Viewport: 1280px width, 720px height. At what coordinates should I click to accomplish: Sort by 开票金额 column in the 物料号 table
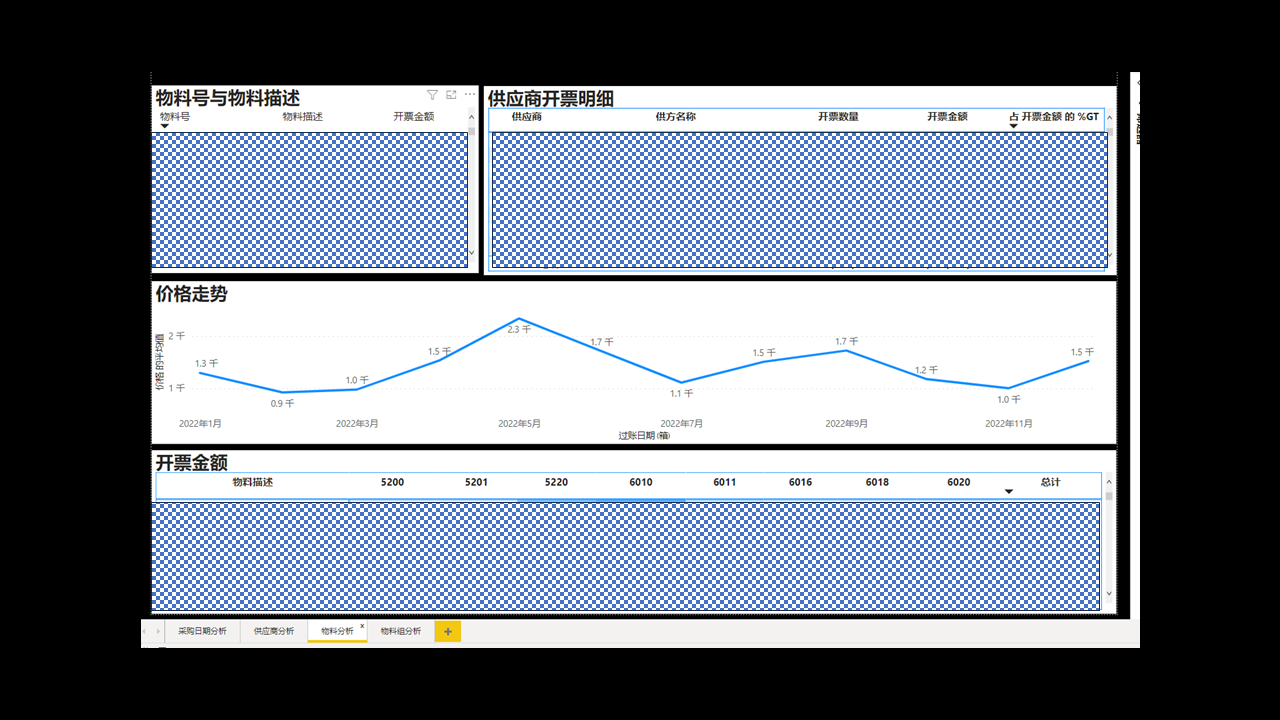pyautogui.click(x=413, y=116)
